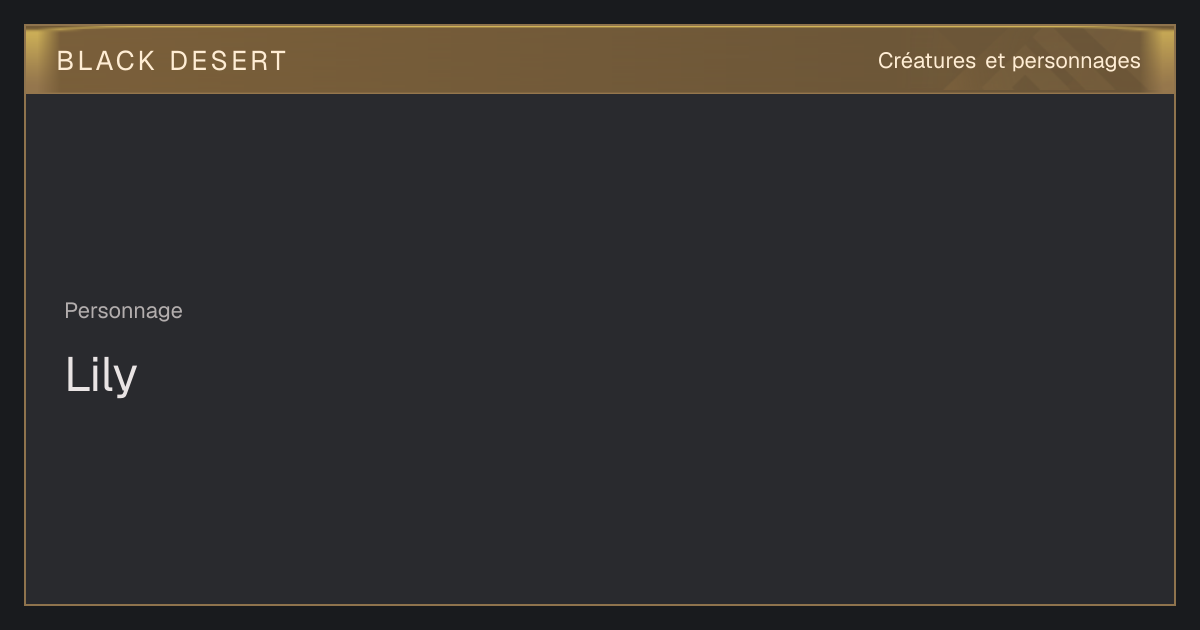The width and height of the screenshot is (1200, 630).
Task: Click the card area above Personnage label
Action: click(600, 195)
